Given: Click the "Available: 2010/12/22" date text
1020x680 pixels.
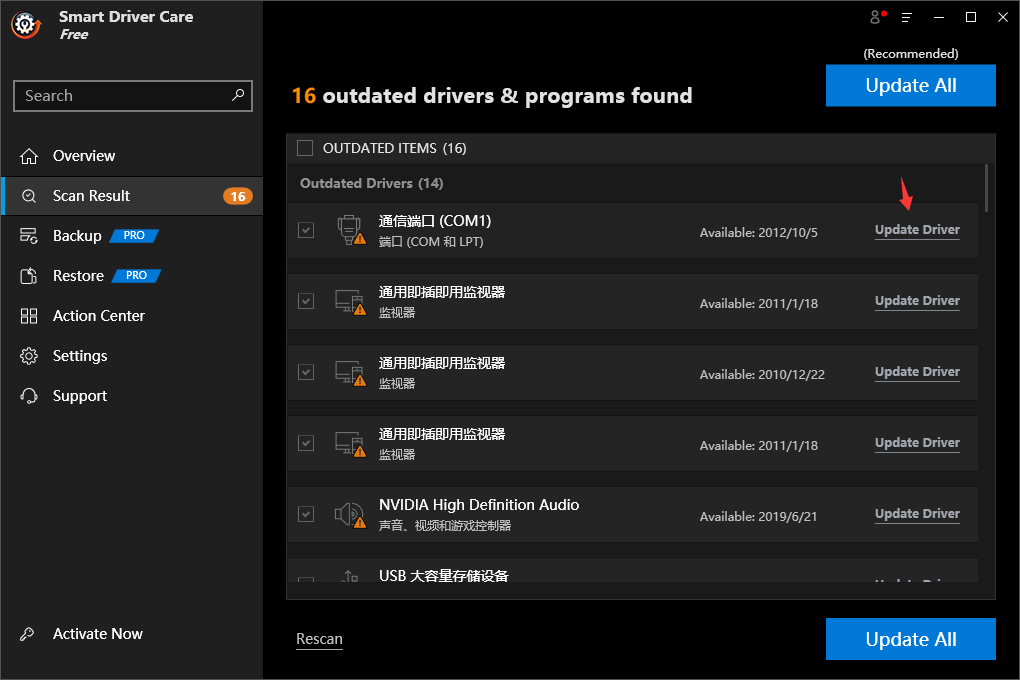Looking at the screenshot, I should (762, 374).
